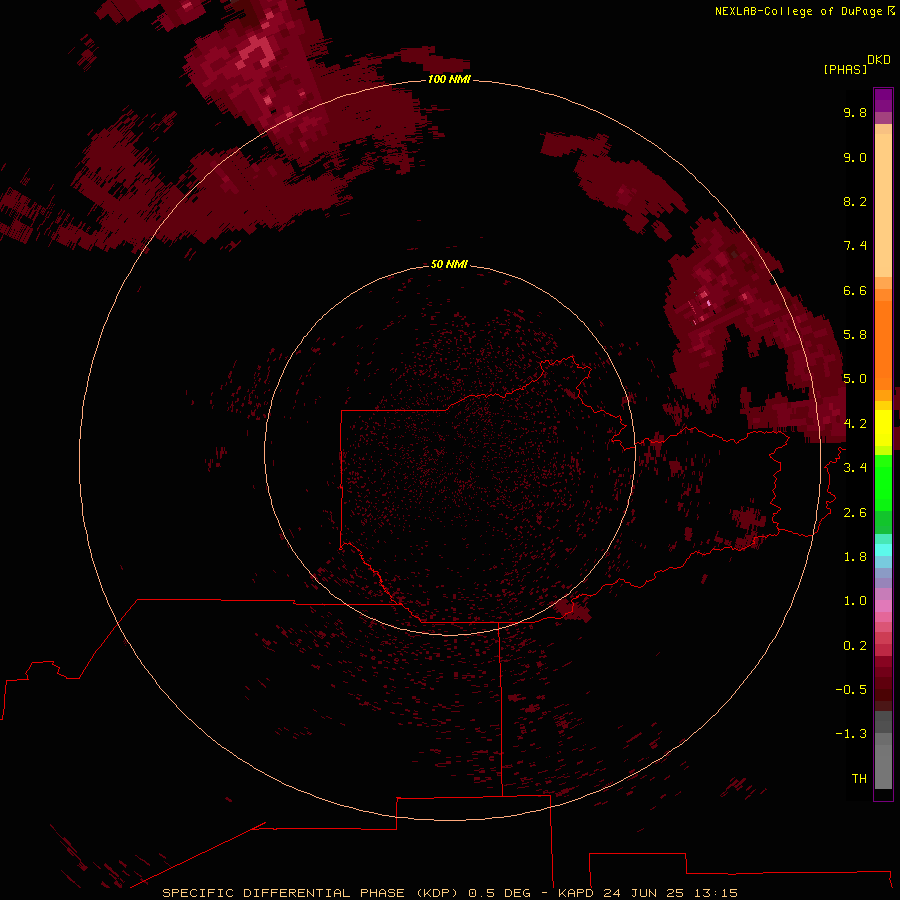Click the -0.5 scale value
The width and height of the screenshot is (900, 900).
coord(851,690)
